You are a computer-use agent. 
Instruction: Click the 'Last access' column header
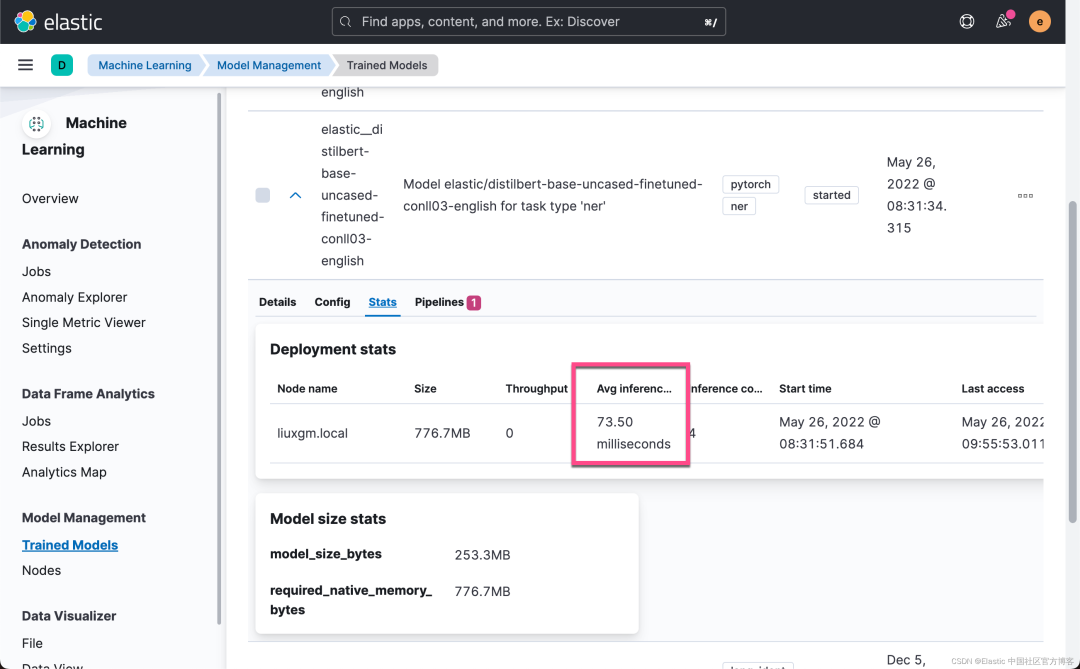coord(993,389)
